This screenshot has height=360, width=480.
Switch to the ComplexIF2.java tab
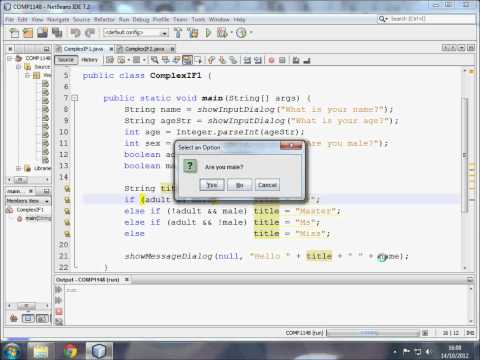coord(145,49)
